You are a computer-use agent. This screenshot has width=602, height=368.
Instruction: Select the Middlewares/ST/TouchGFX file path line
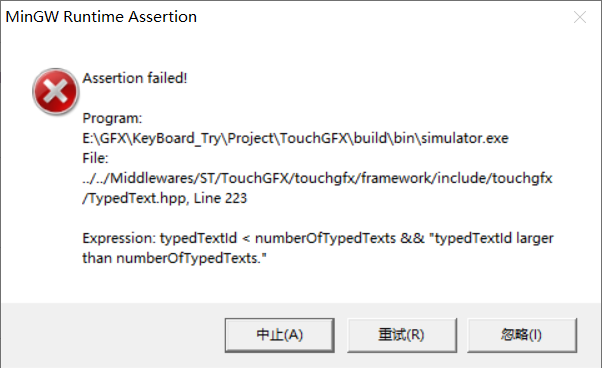(318, 178)
